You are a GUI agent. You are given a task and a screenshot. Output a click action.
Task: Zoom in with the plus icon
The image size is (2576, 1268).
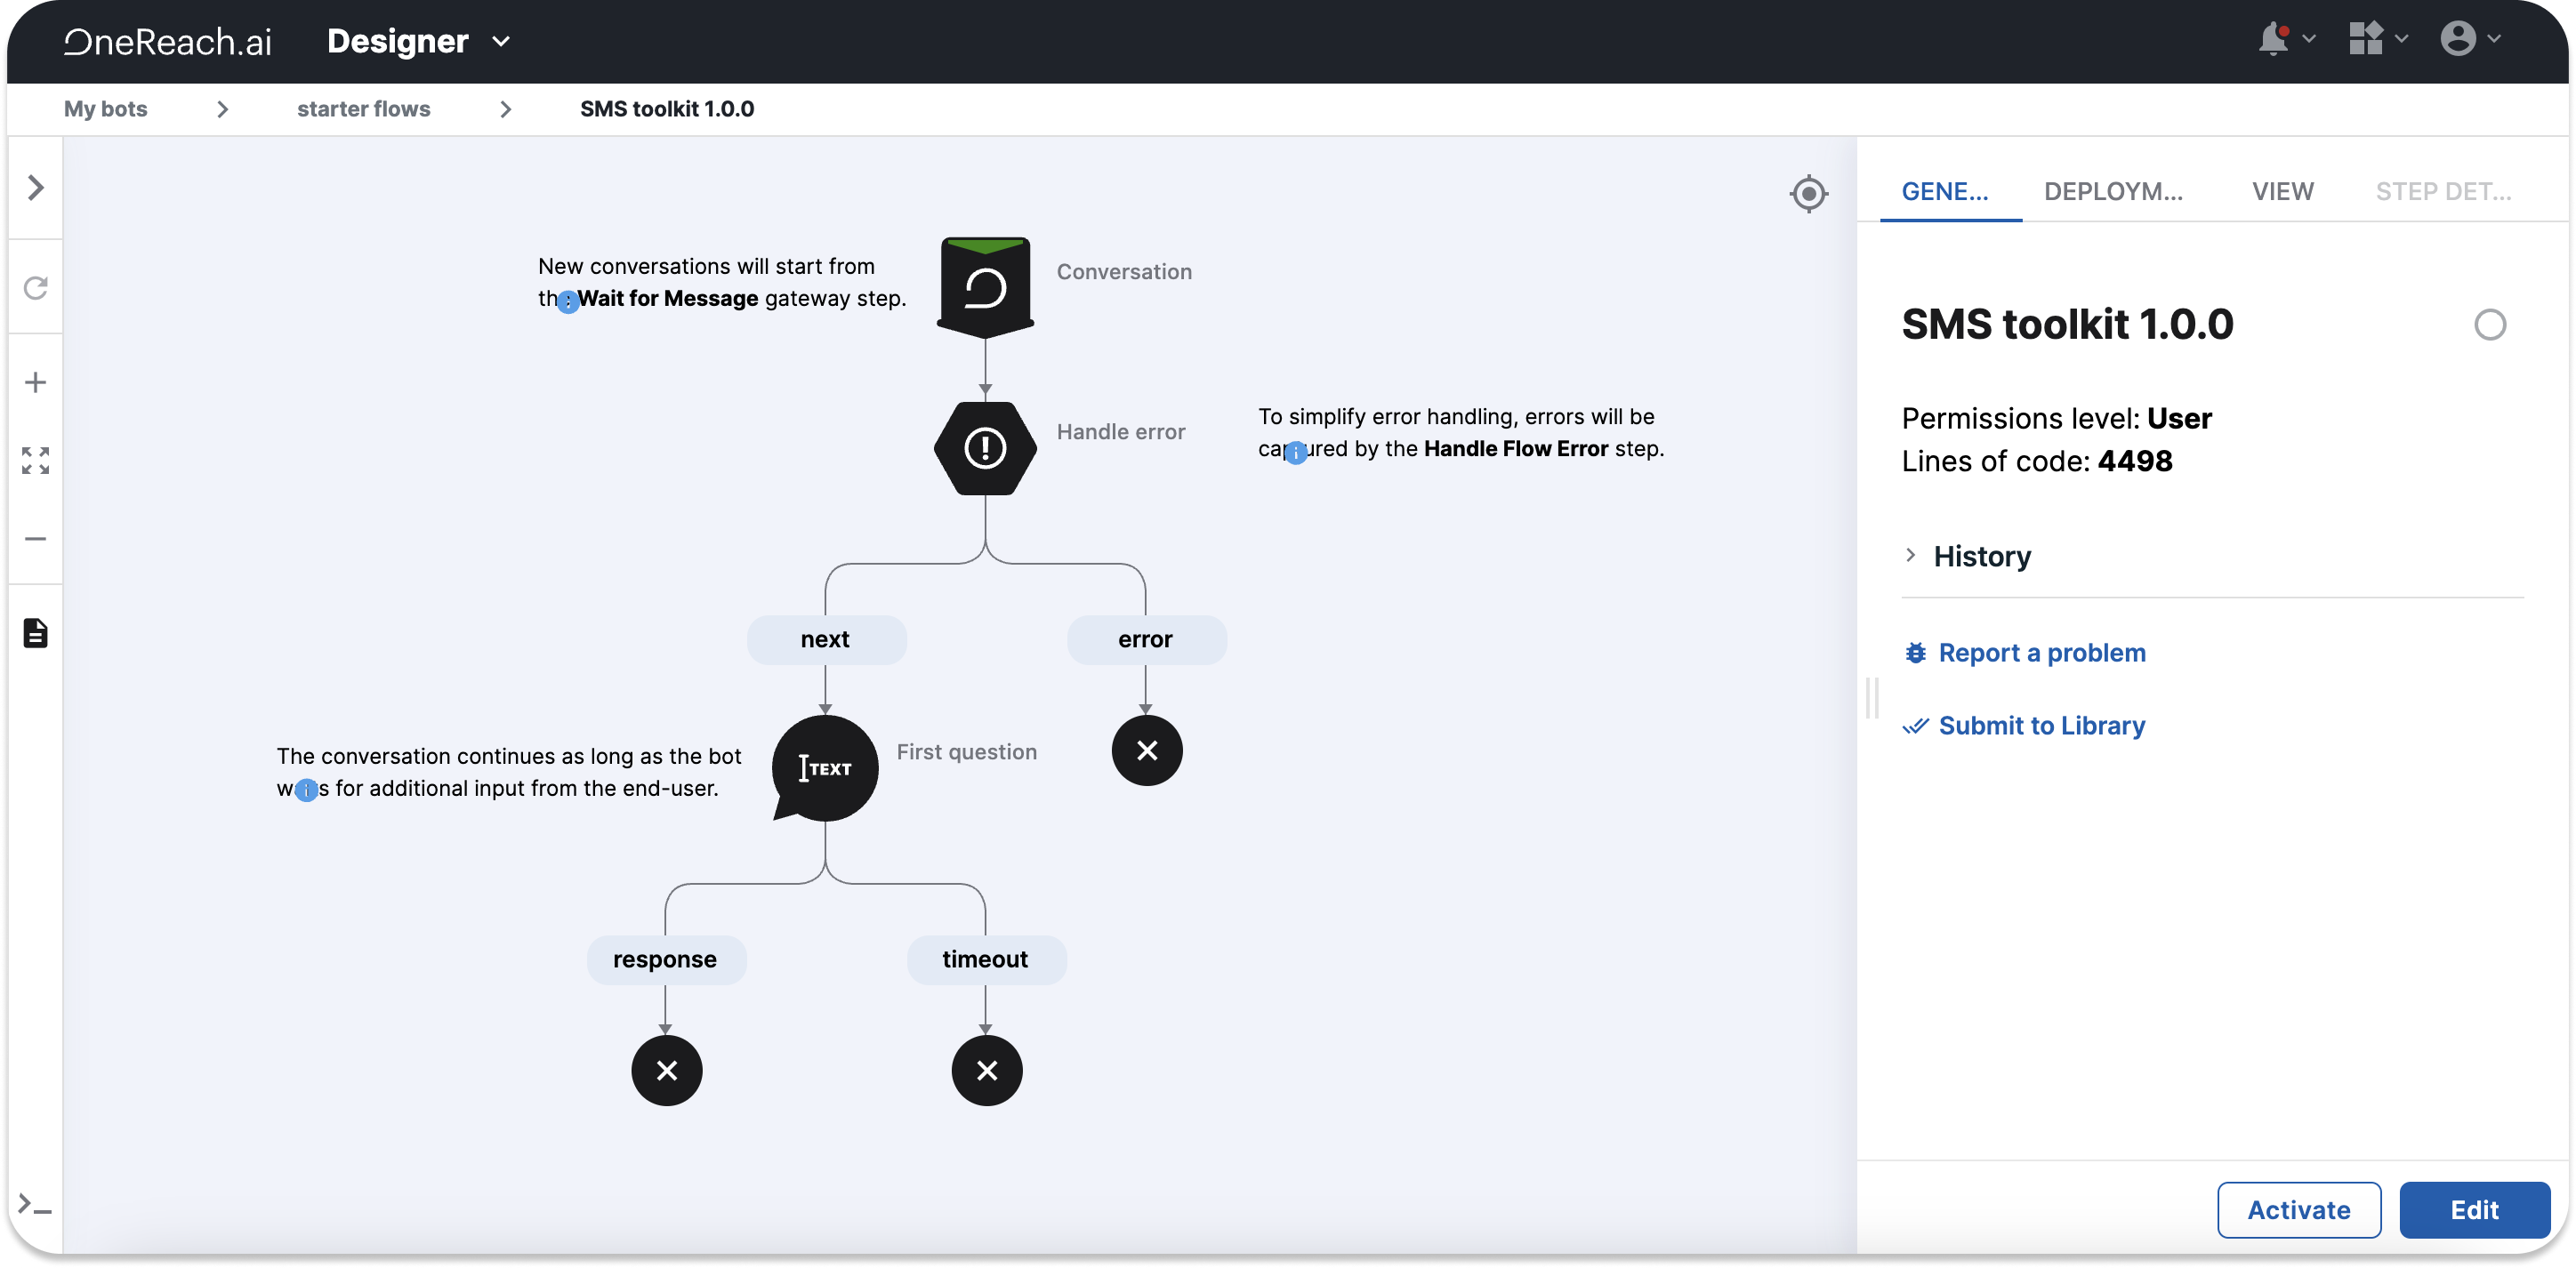36,383
